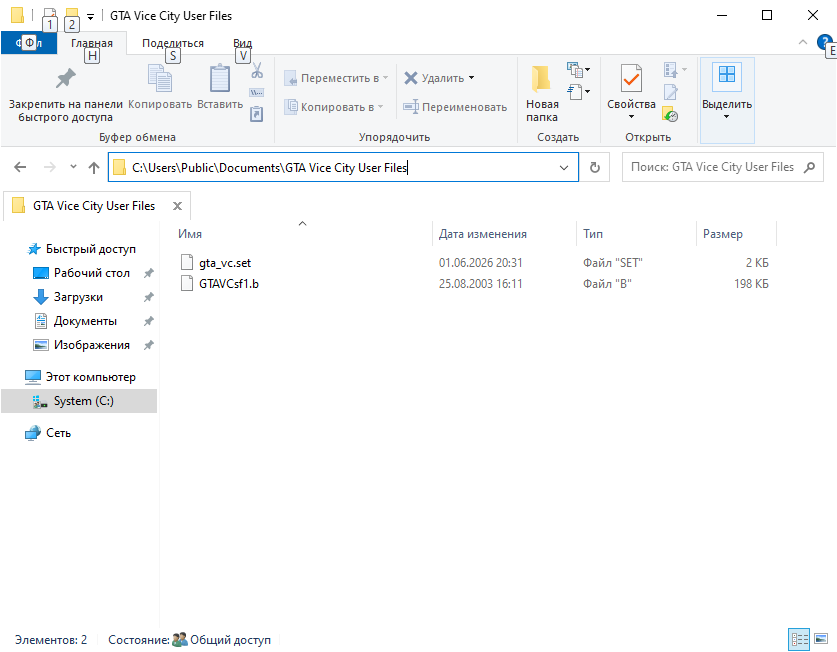Switch to the Главная ribbon tab
Image resolution: width=837 pixels, height=652 pixels.
click(92, 43)
